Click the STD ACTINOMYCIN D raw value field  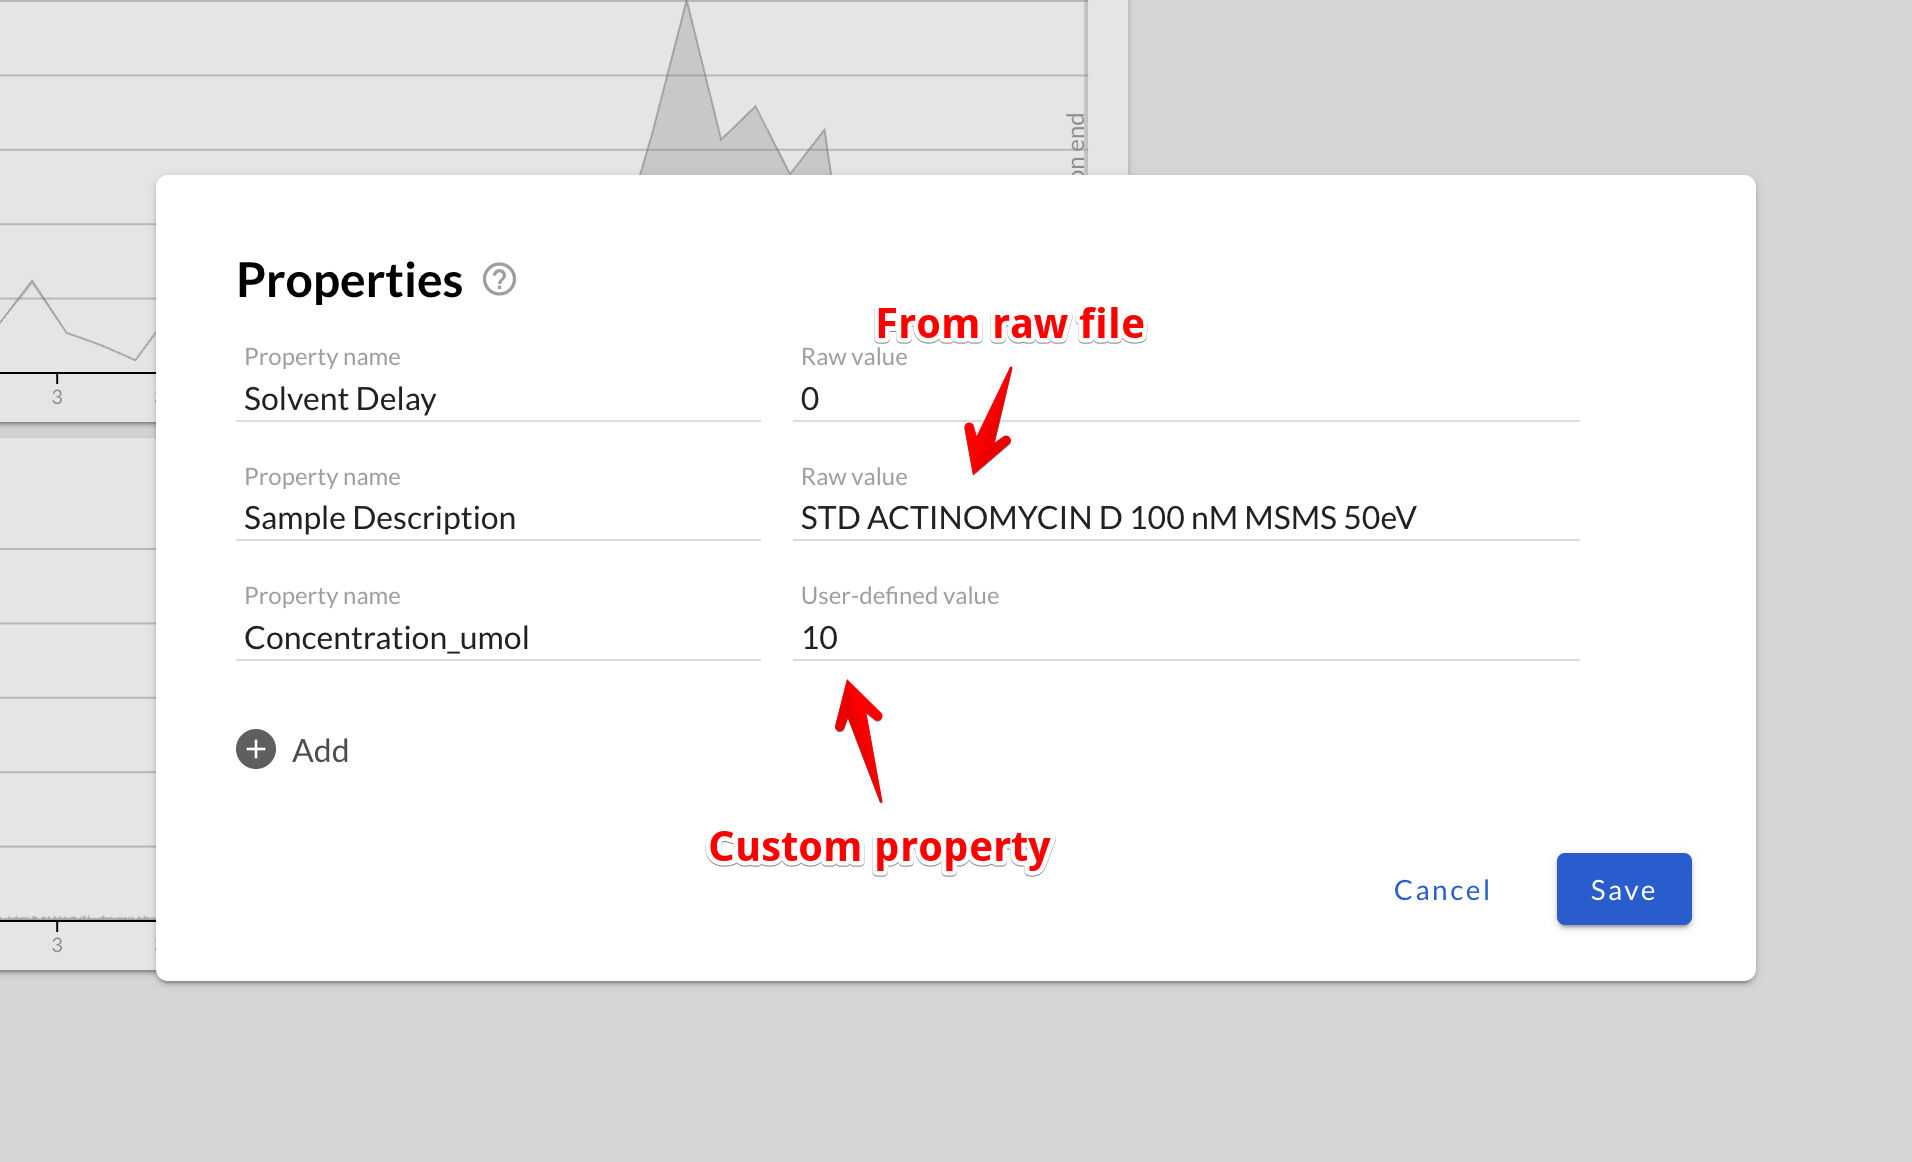[x=1185, y=518]
